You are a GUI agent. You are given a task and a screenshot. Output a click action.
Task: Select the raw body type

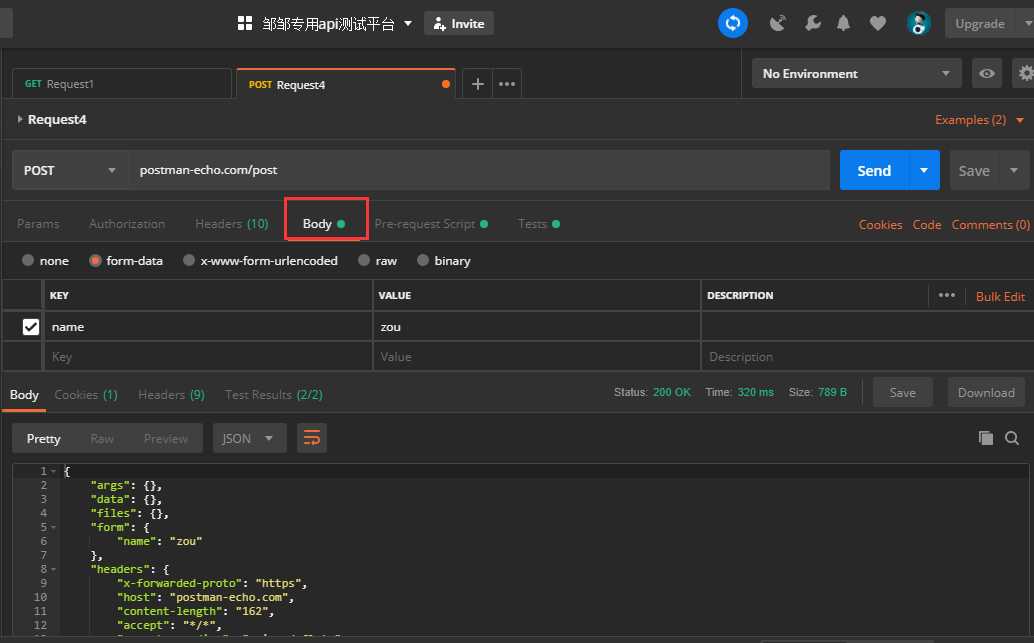click(363, 260)
